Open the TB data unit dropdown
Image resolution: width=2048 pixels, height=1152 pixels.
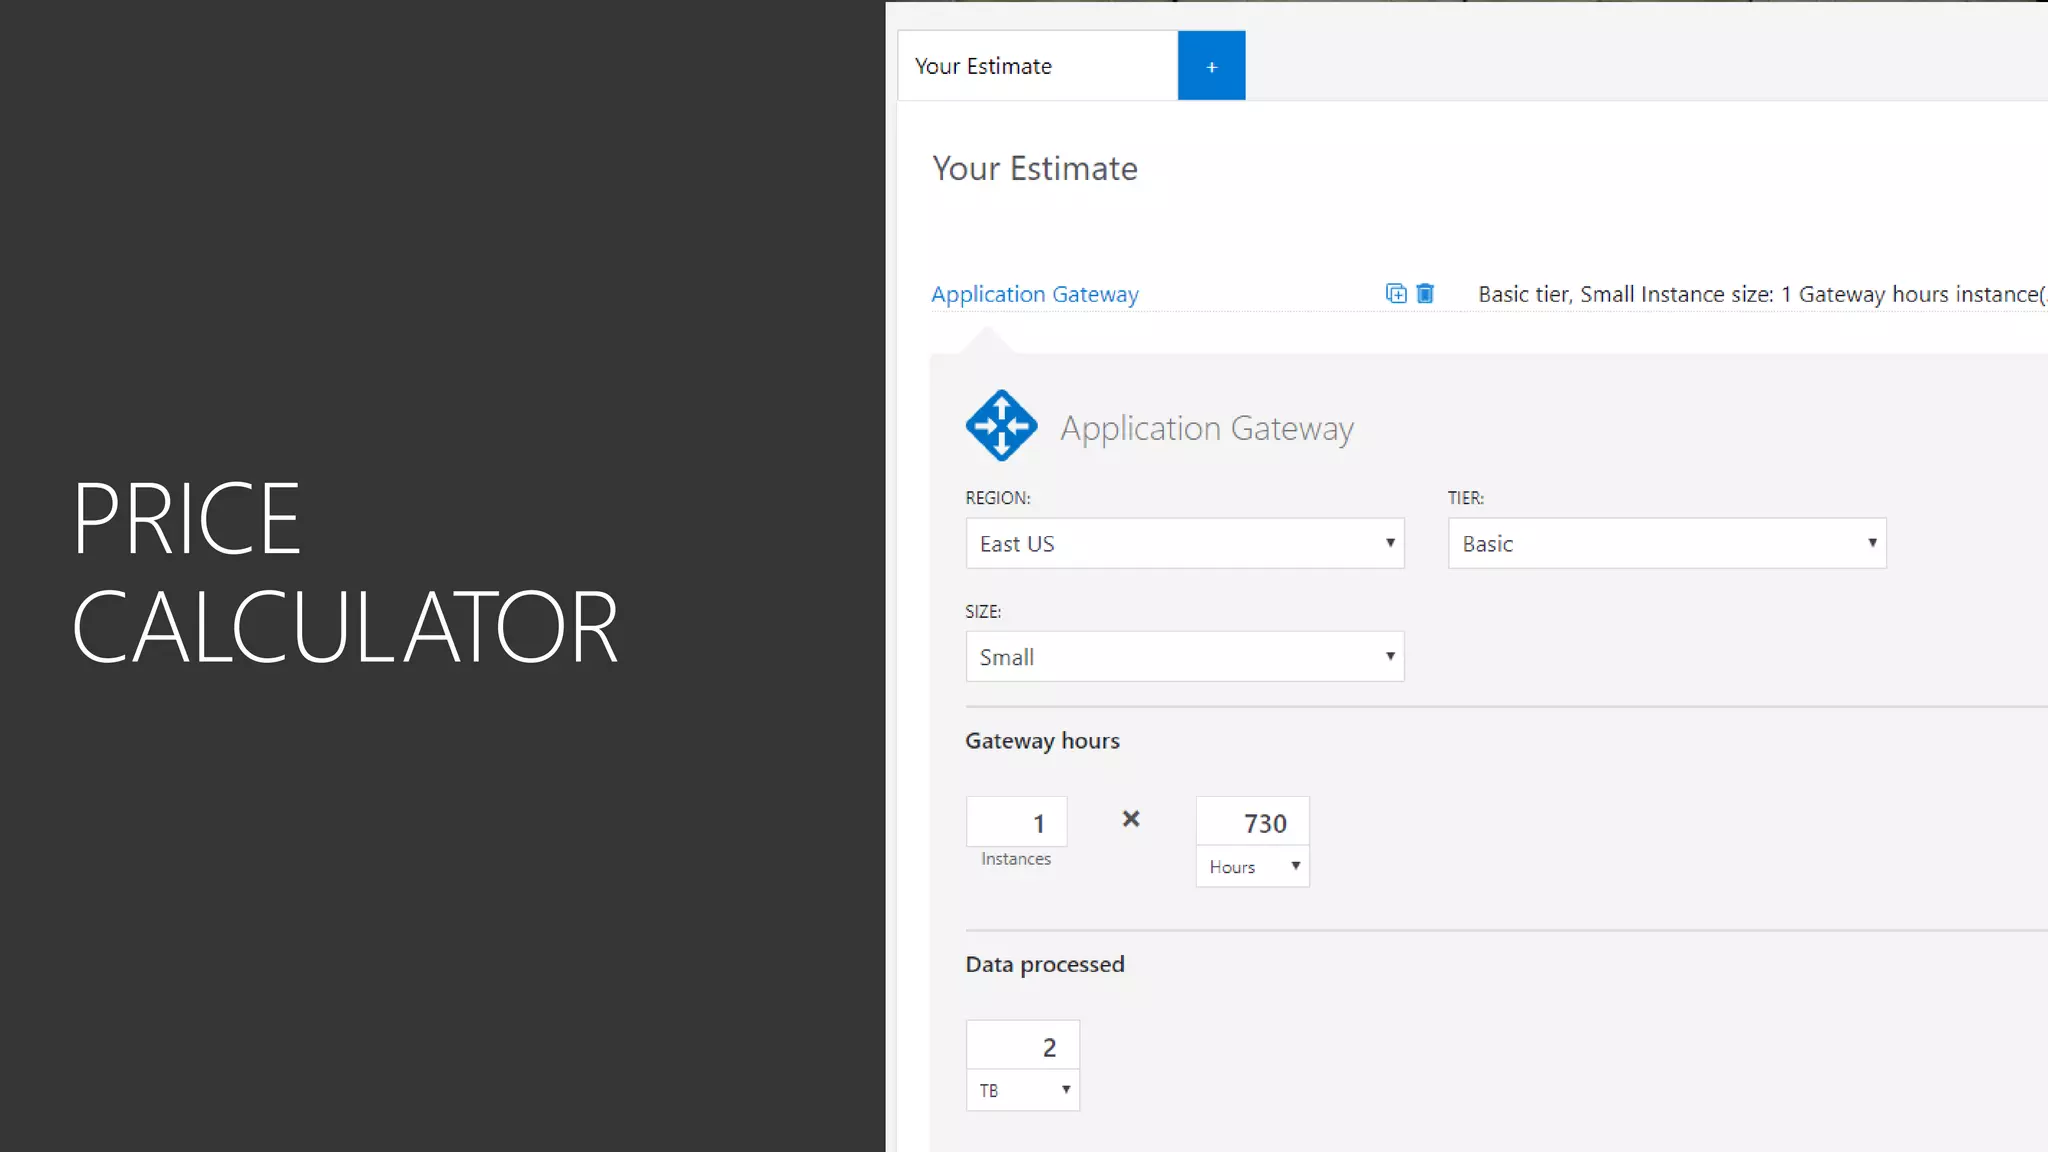(1022, 1090)
